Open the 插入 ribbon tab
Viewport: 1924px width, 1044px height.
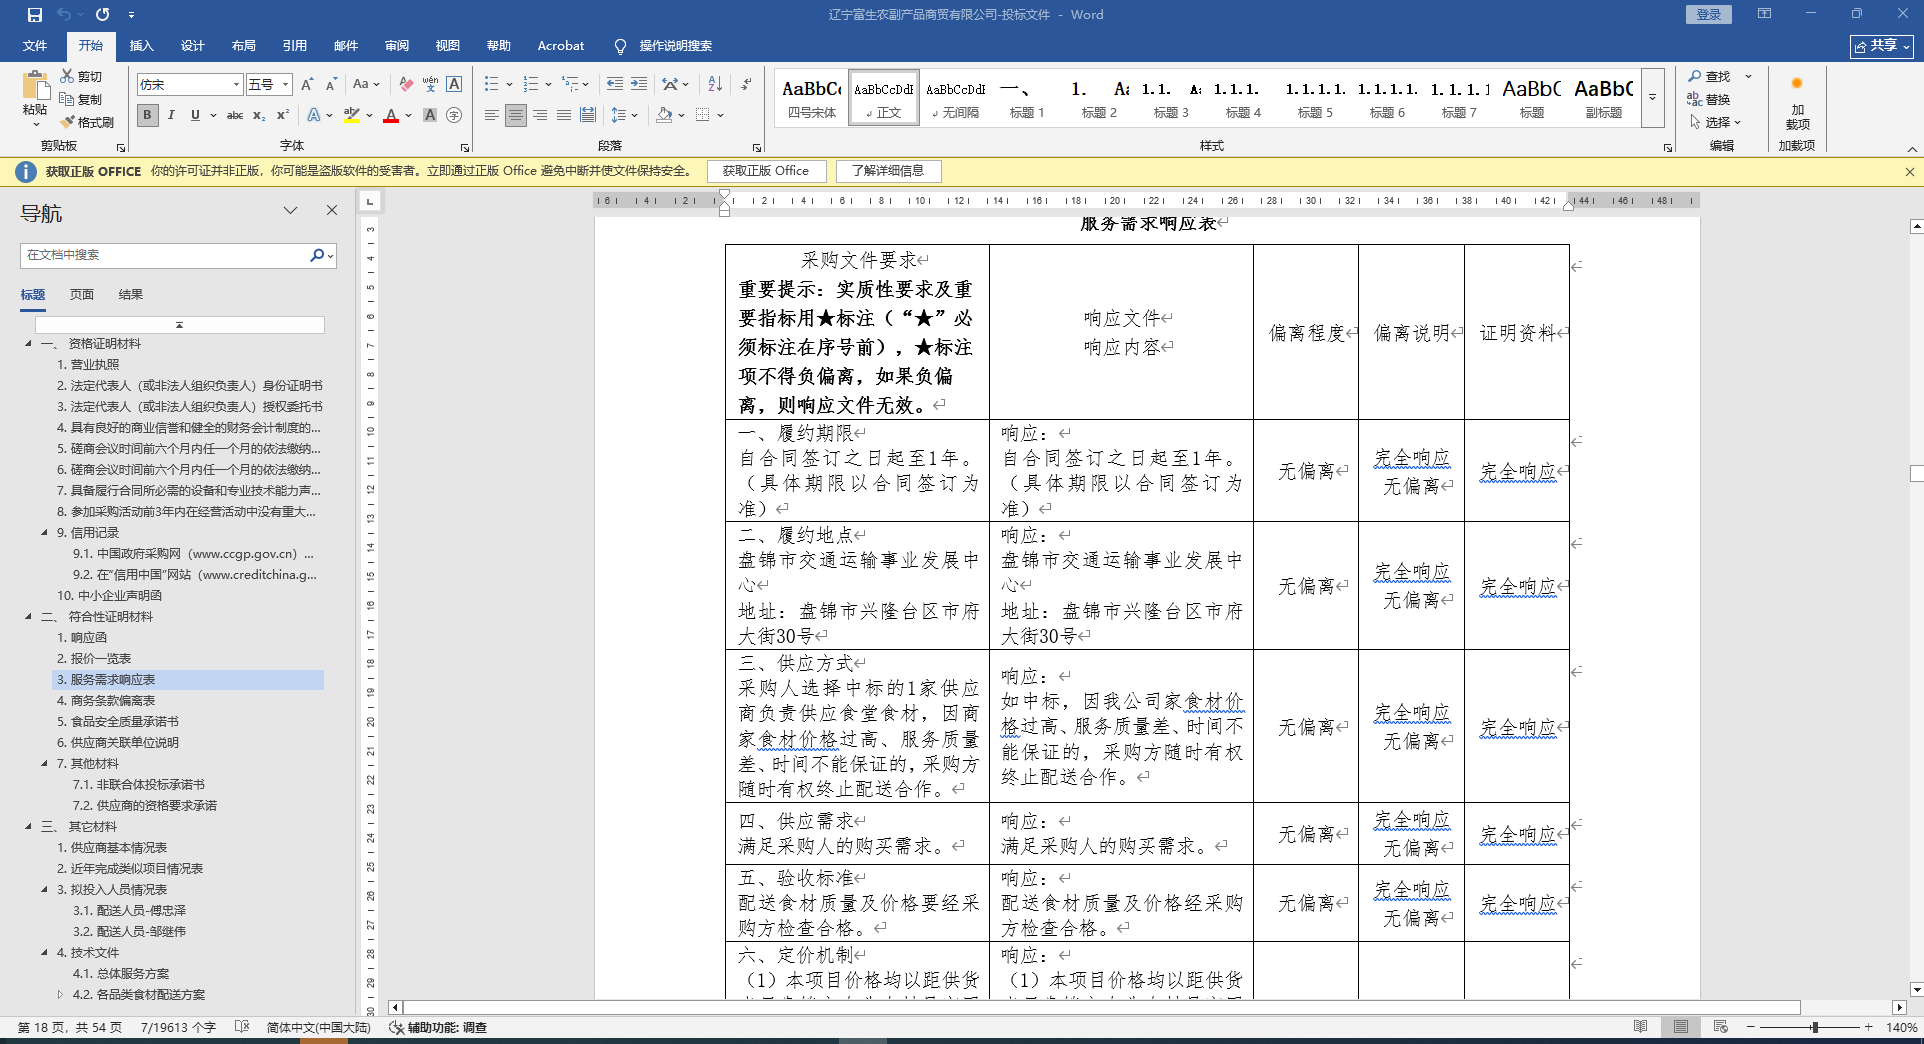point(141,46)
